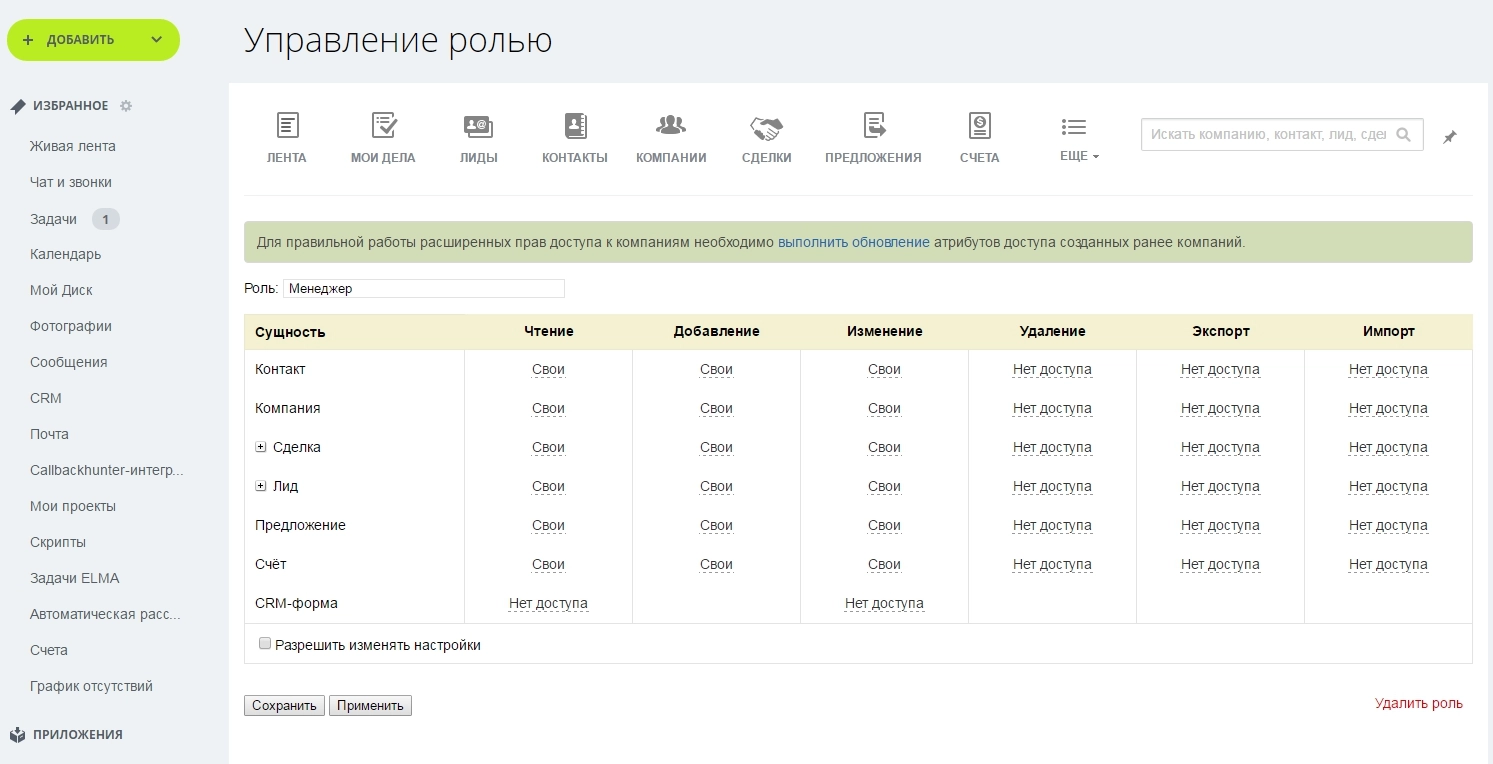Click the Роль name input field

coord(423,288)
